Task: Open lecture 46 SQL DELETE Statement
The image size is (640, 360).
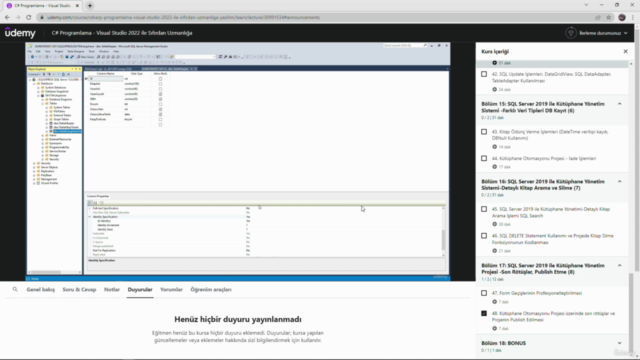Action: point(553,239)
